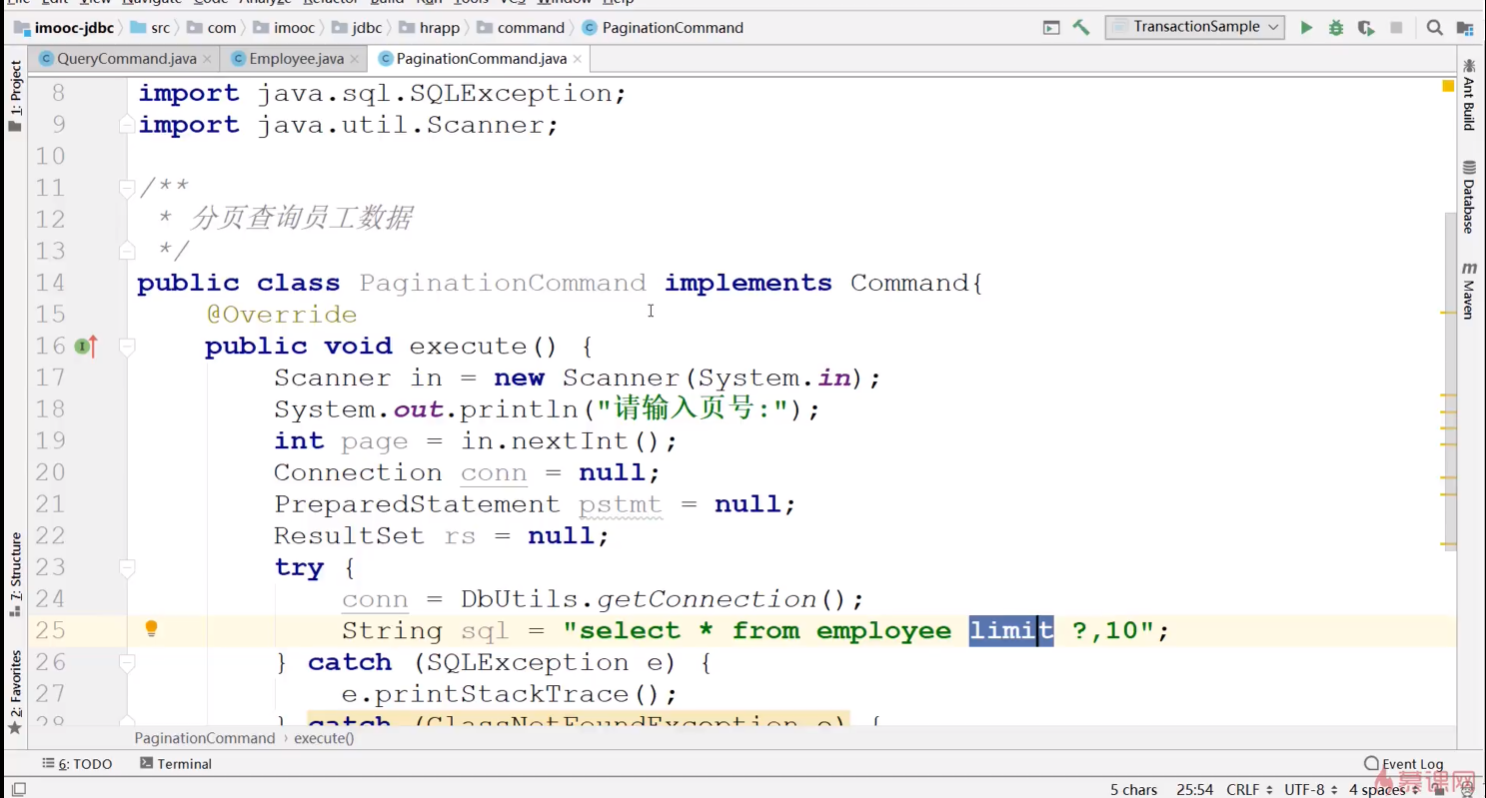The height and width of the screenshot is (798, 1486).
Task: Open the 6: TODO tool window
Action: pyautogui.click(x=78, y=764)
